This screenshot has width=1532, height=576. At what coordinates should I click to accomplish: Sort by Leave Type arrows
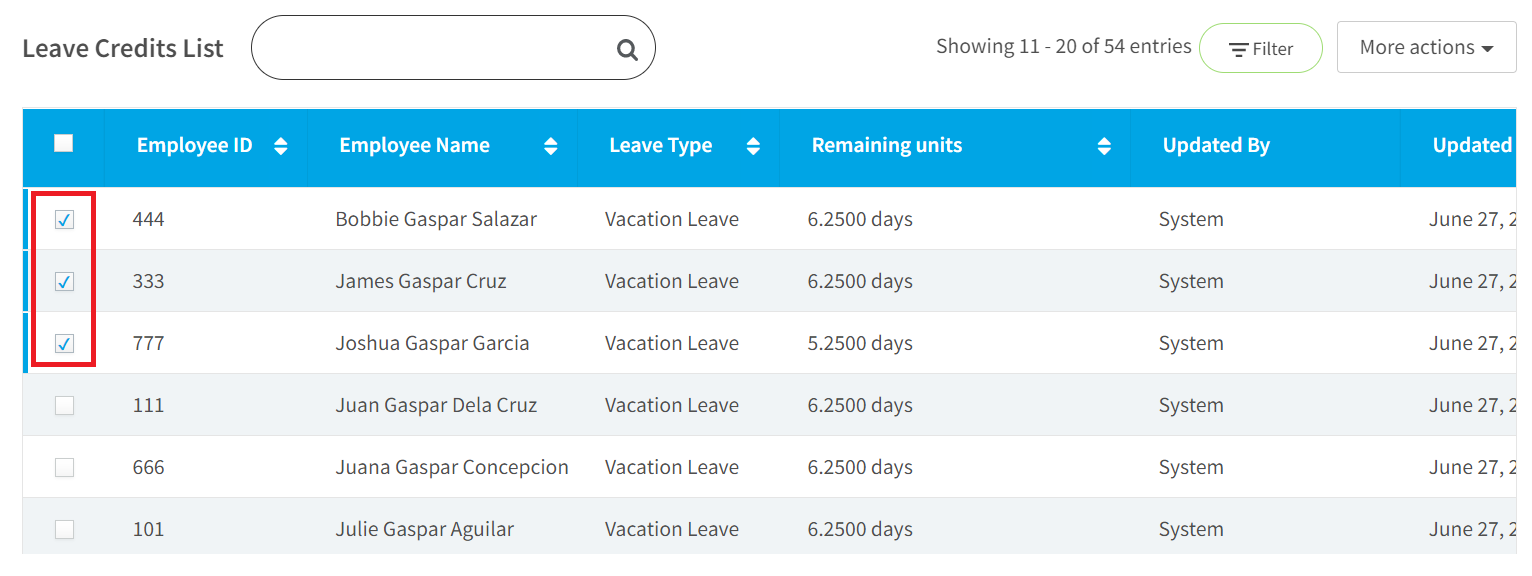tap(754, 146)
